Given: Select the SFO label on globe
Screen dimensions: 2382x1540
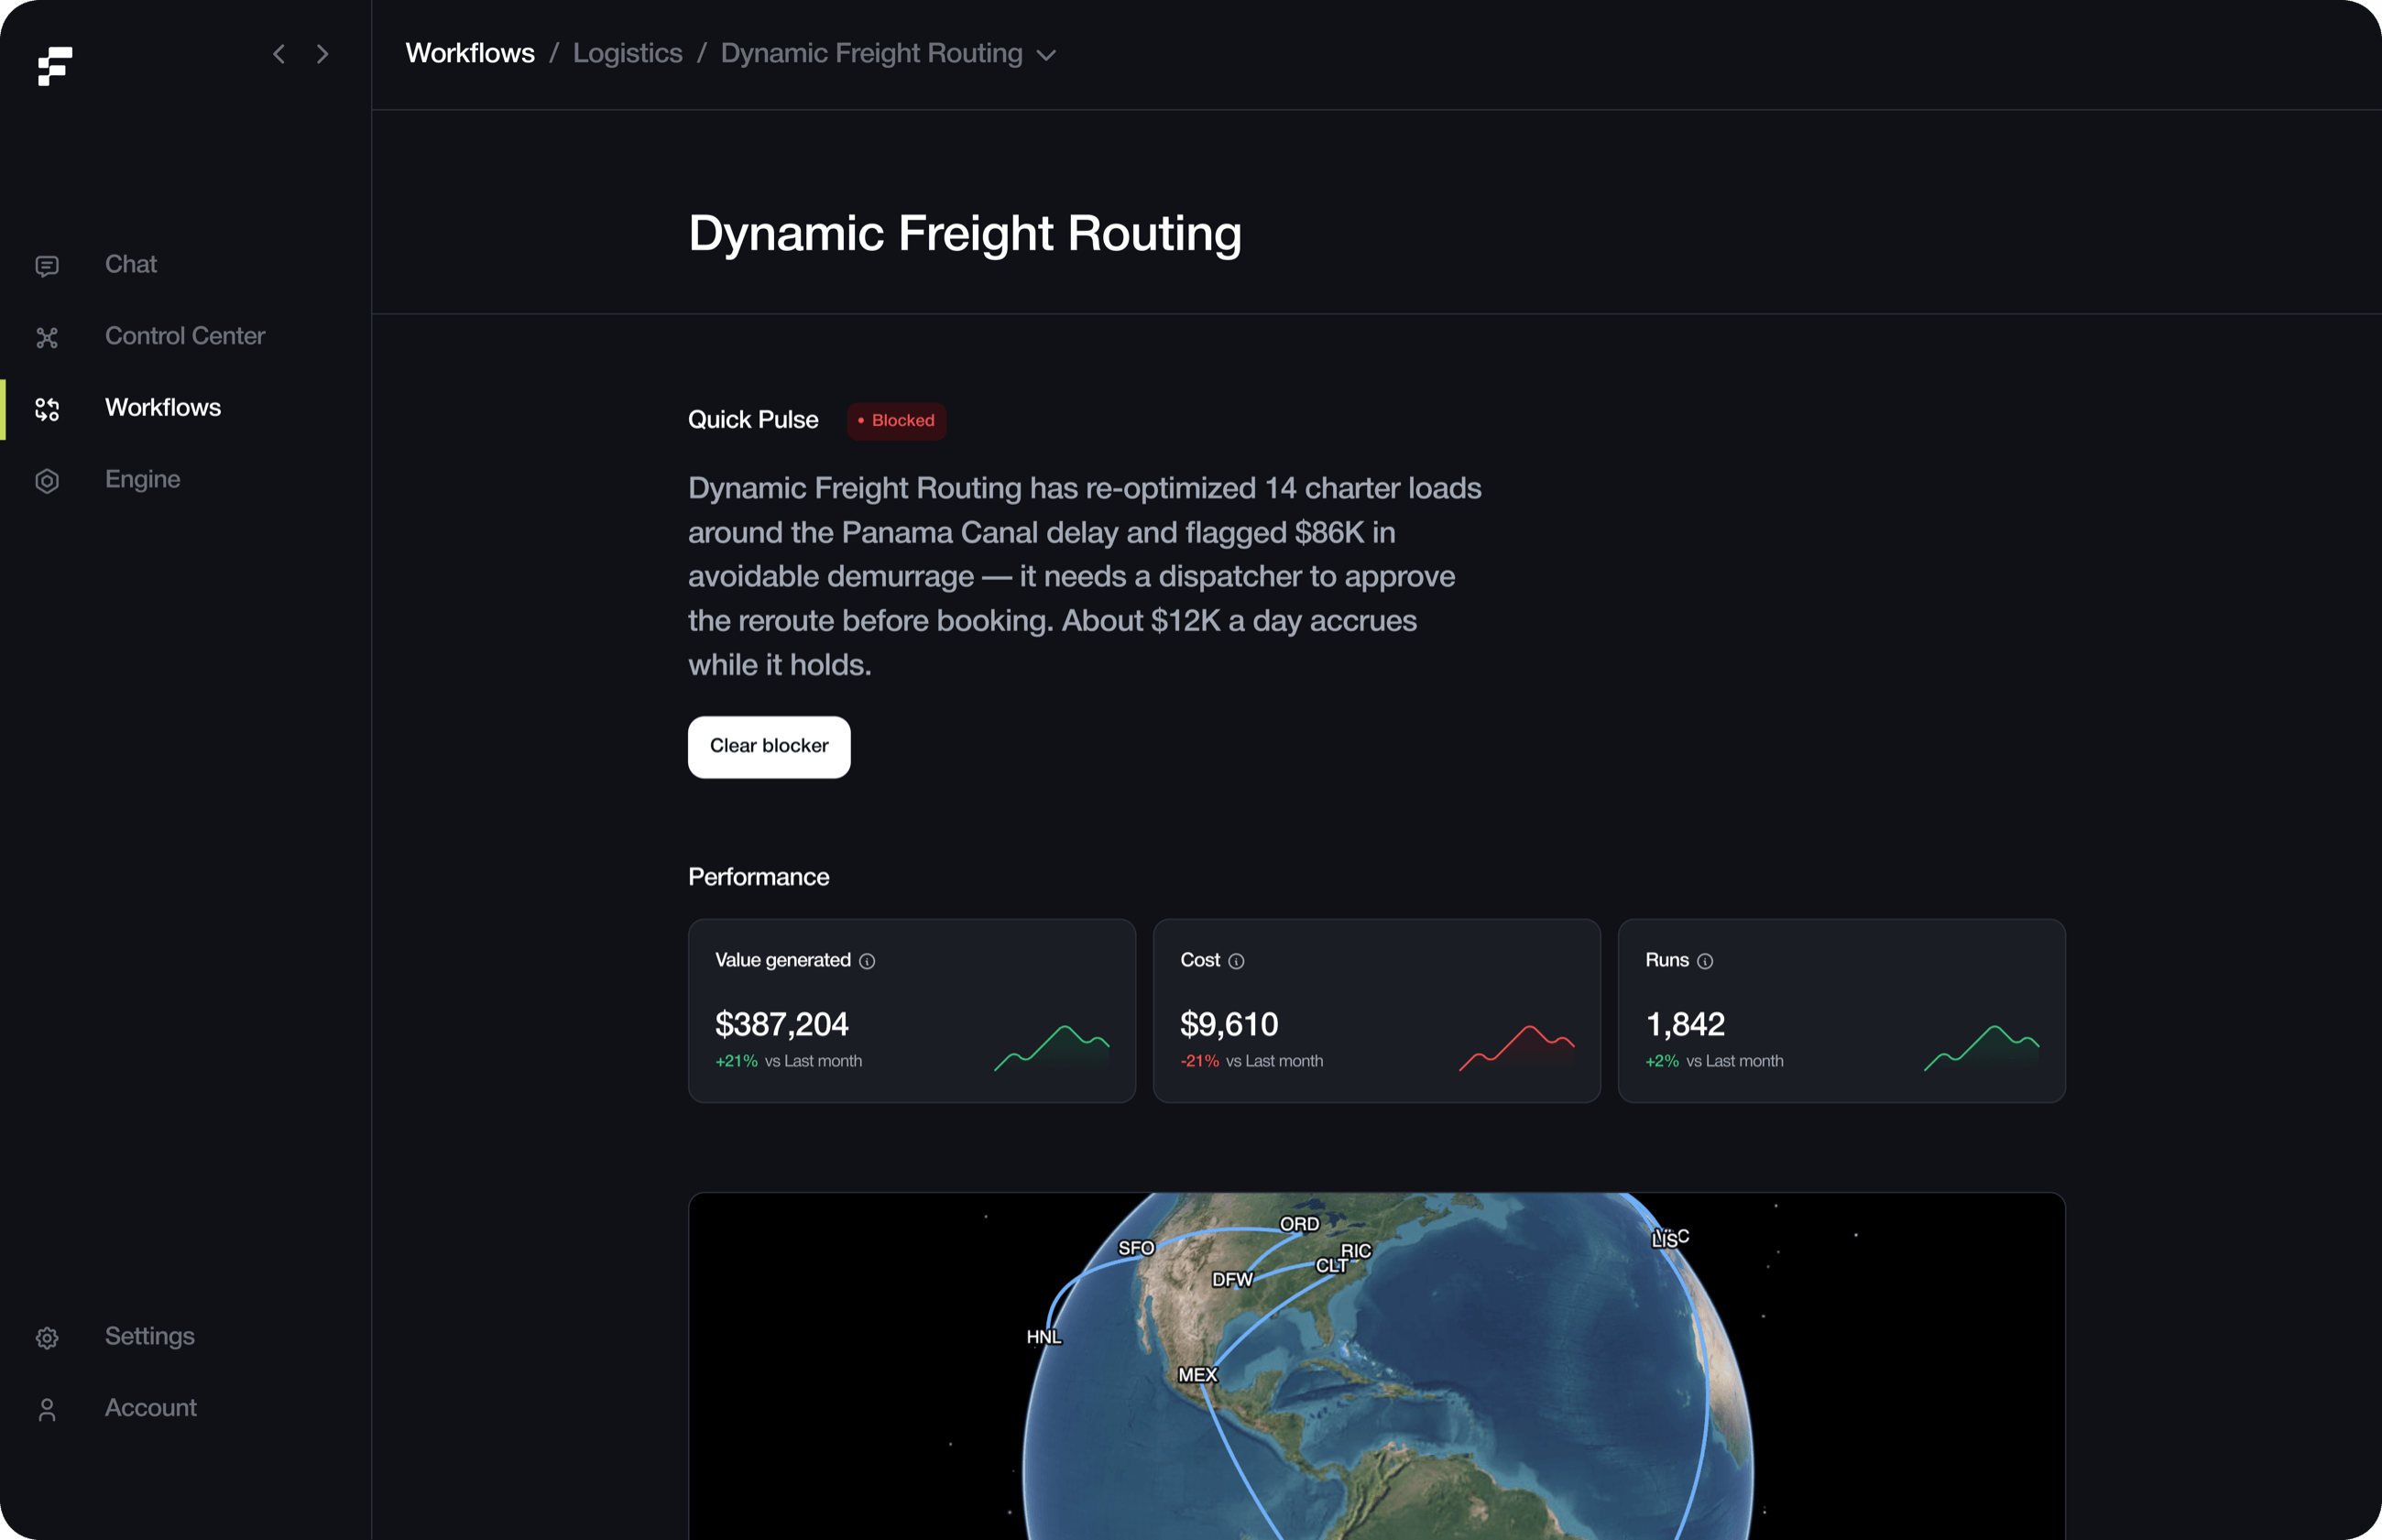Looking at the screenshot, I should click(x=1136, y=1248).
